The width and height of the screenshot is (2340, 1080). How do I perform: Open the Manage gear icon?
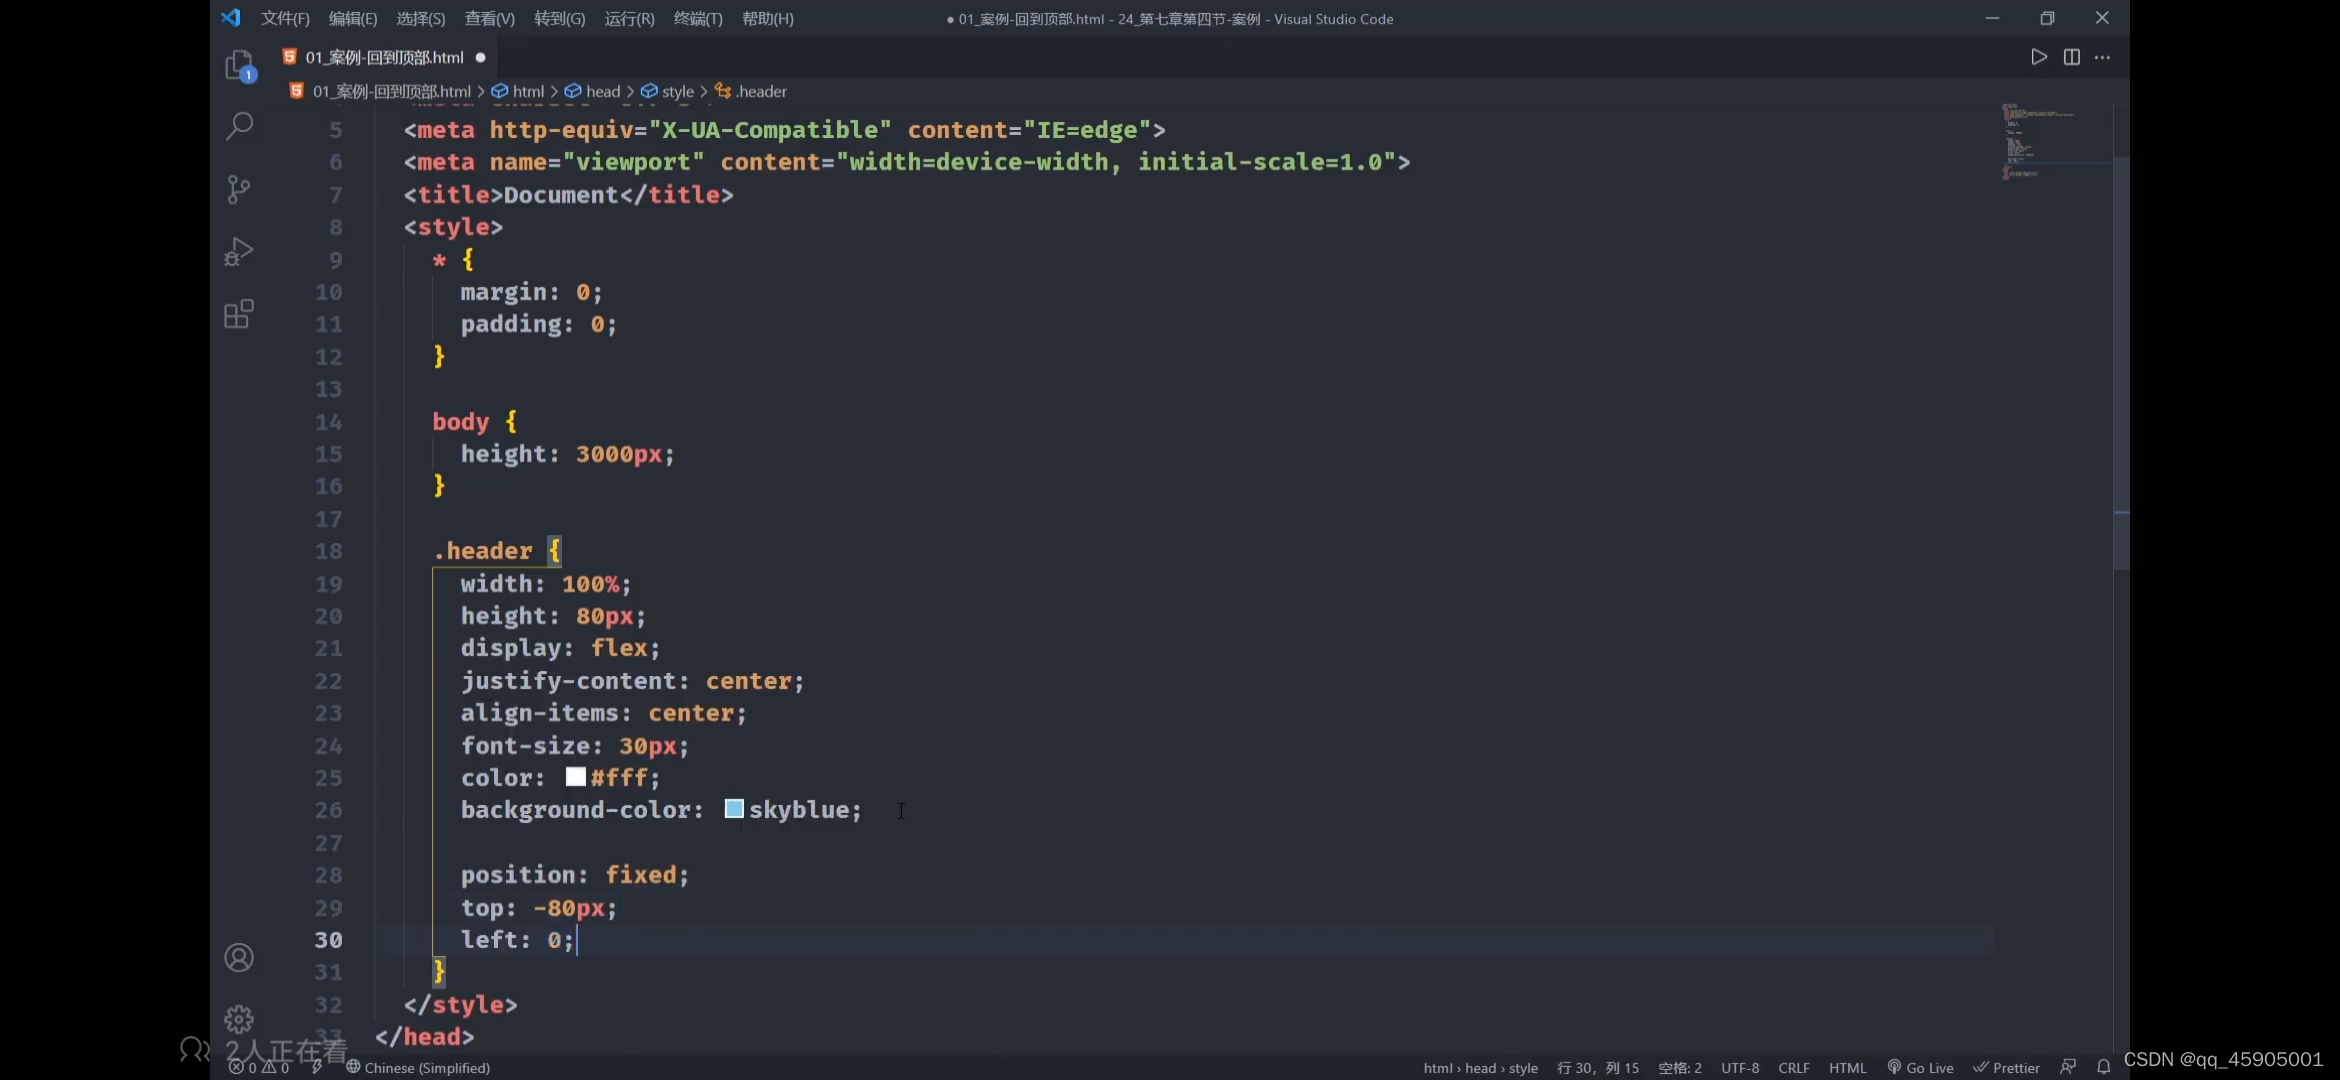point(239,1019)
